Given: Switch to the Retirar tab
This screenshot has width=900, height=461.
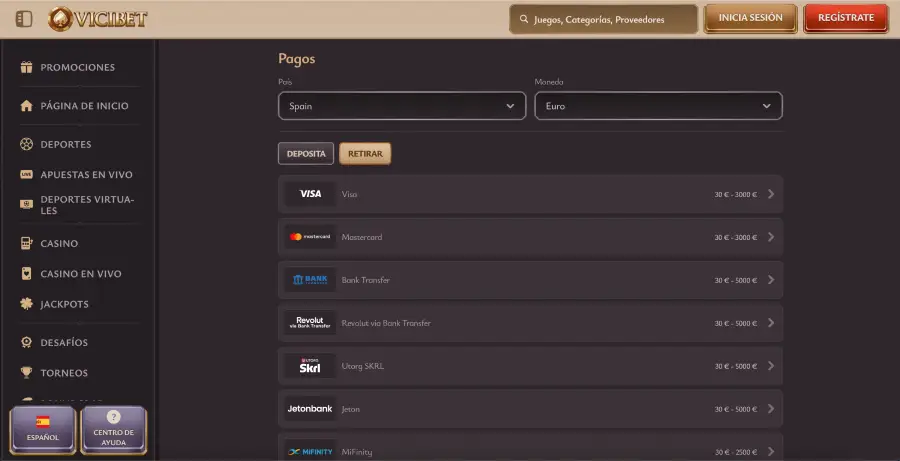Looking at the screenshot, I should (x=365, y=154).
